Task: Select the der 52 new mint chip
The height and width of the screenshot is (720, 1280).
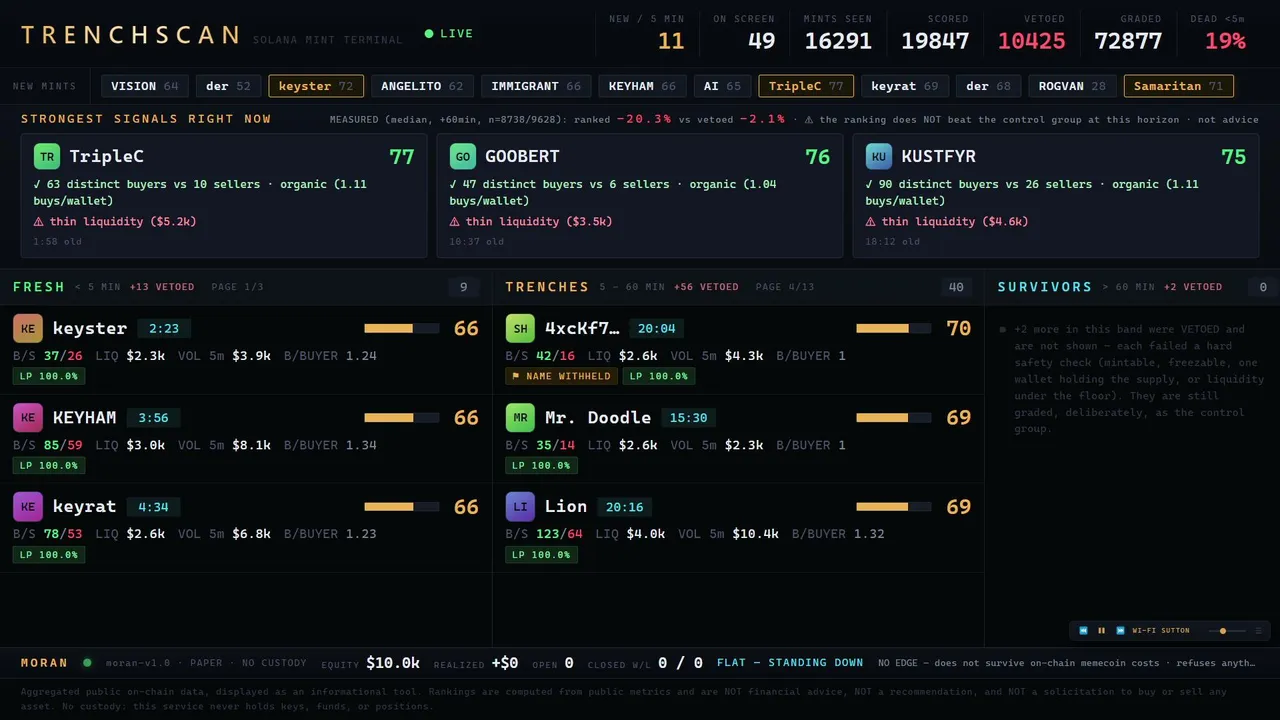Action: [x=228, y=86]
